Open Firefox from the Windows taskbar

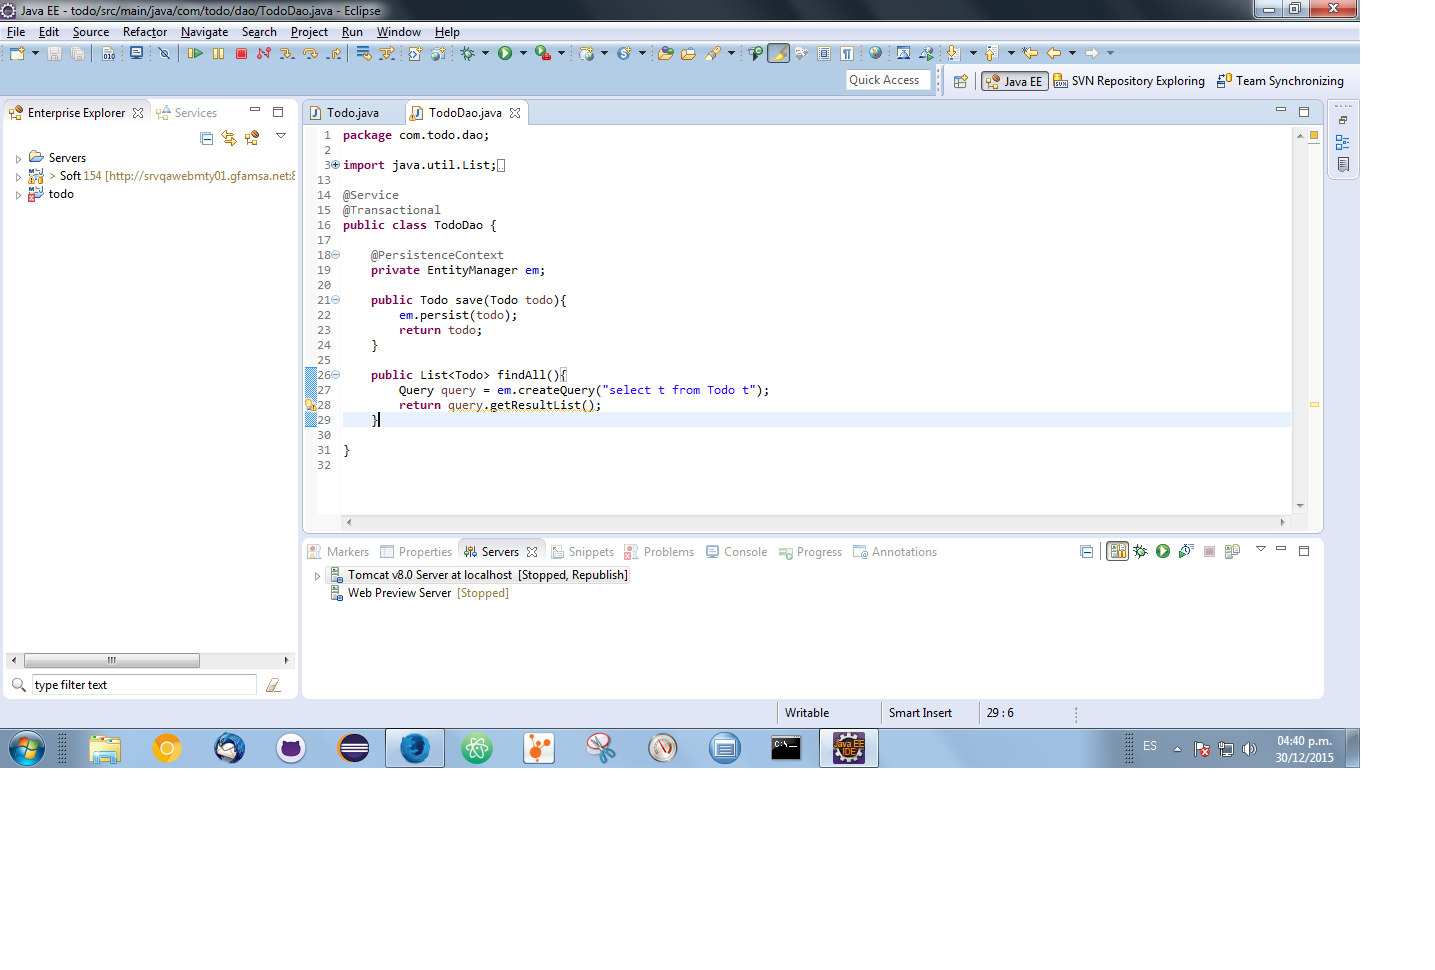pyautogui.click(x=415, y=748)
